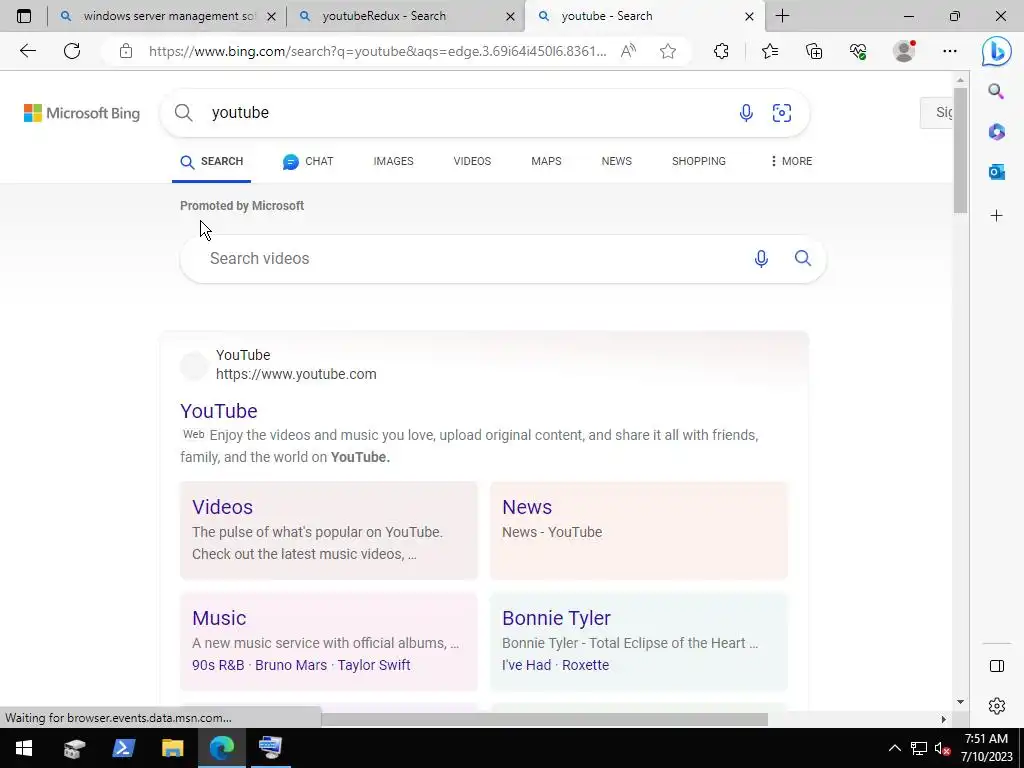Select the VIDEOS search category
This screenshot has height=768, width=1024.
pos(472,161)
